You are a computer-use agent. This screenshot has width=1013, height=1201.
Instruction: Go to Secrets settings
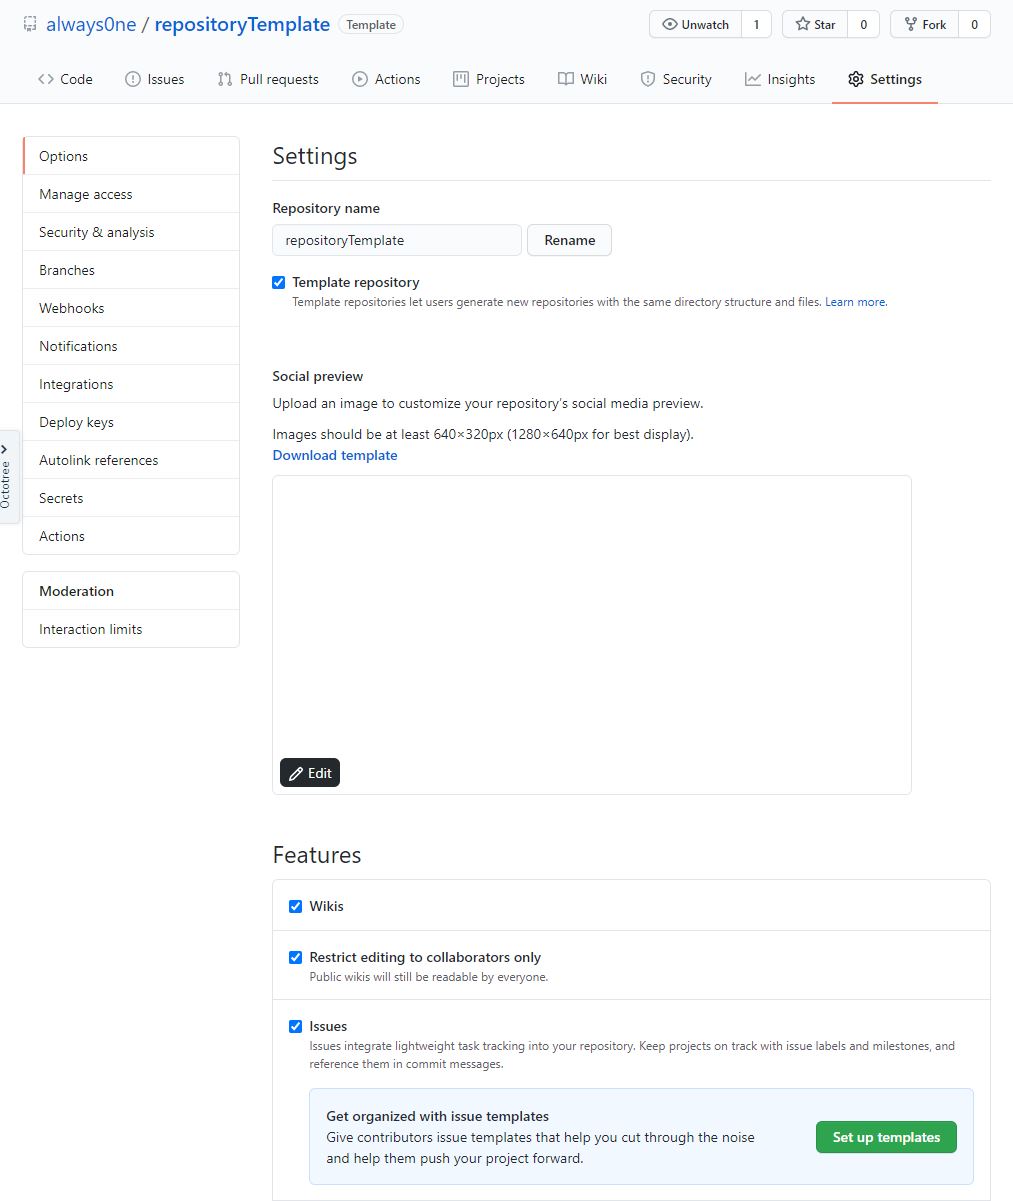131,498
